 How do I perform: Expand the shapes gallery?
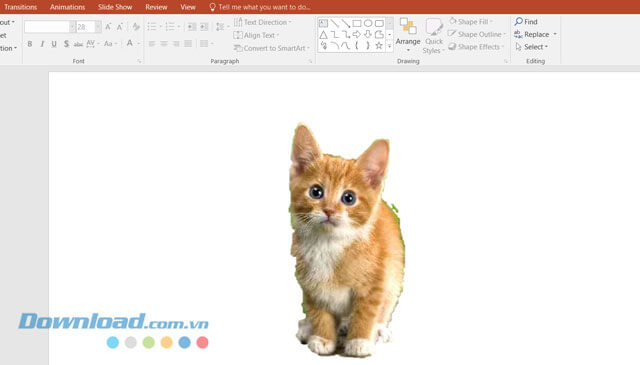pos(389,47)
